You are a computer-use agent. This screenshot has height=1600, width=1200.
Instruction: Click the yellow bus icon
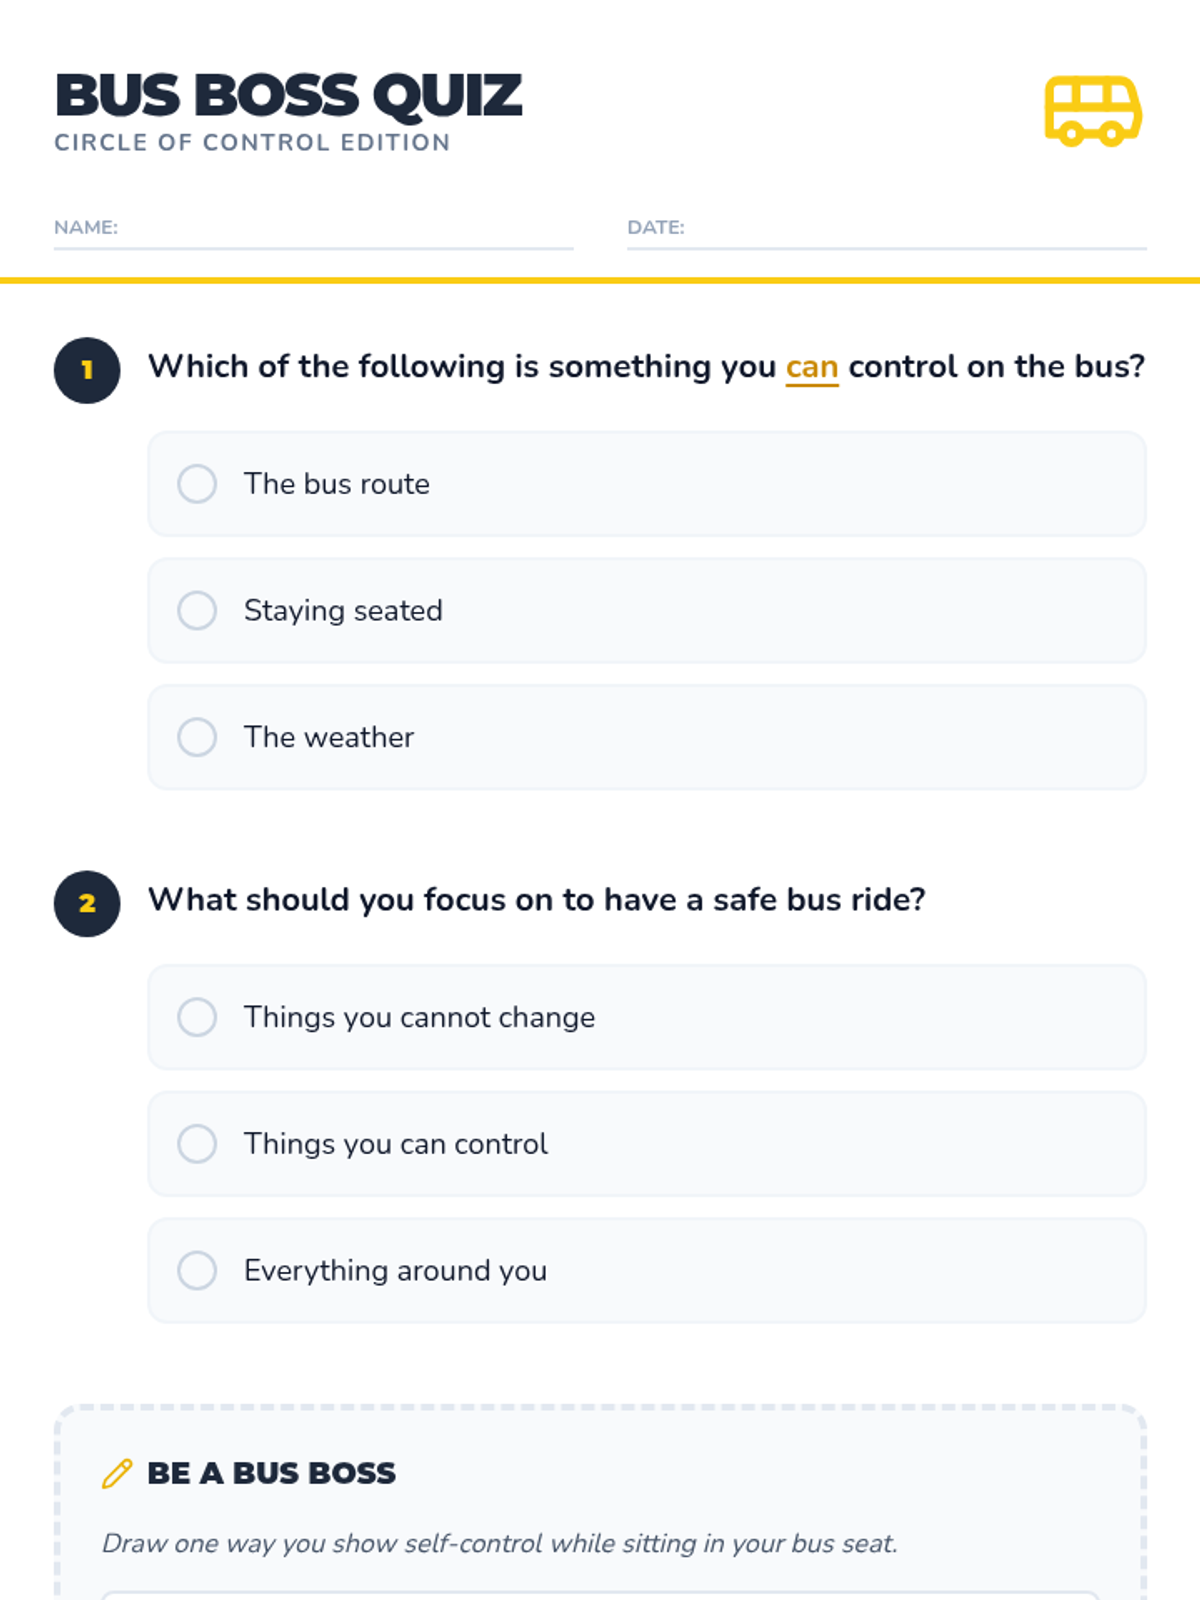click(1093, 110)
